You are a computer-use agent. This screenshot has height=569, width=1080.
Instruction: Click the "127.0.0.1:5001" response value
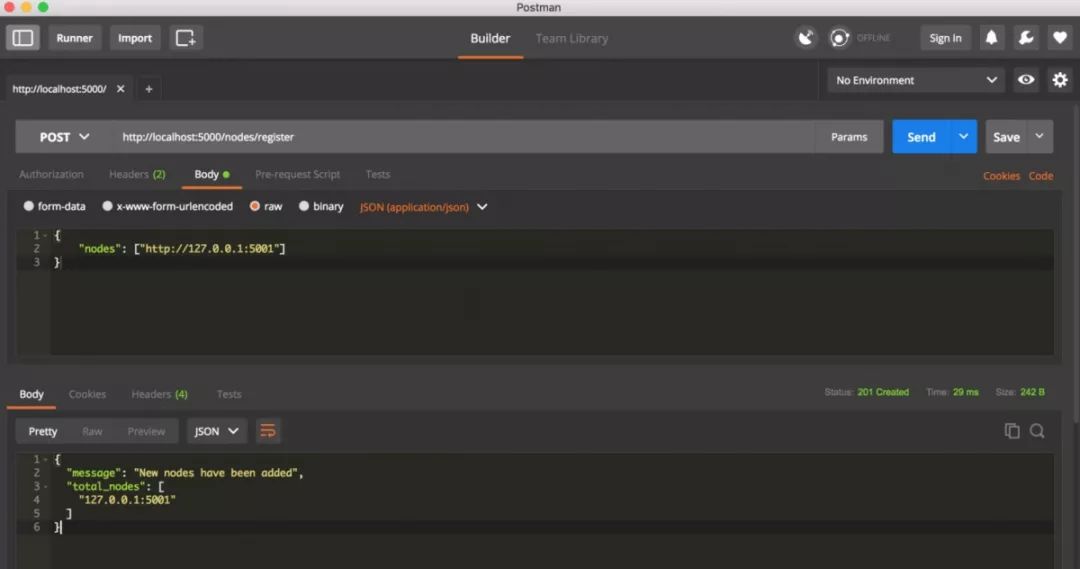pyautogui.click(x=127, y=499)
